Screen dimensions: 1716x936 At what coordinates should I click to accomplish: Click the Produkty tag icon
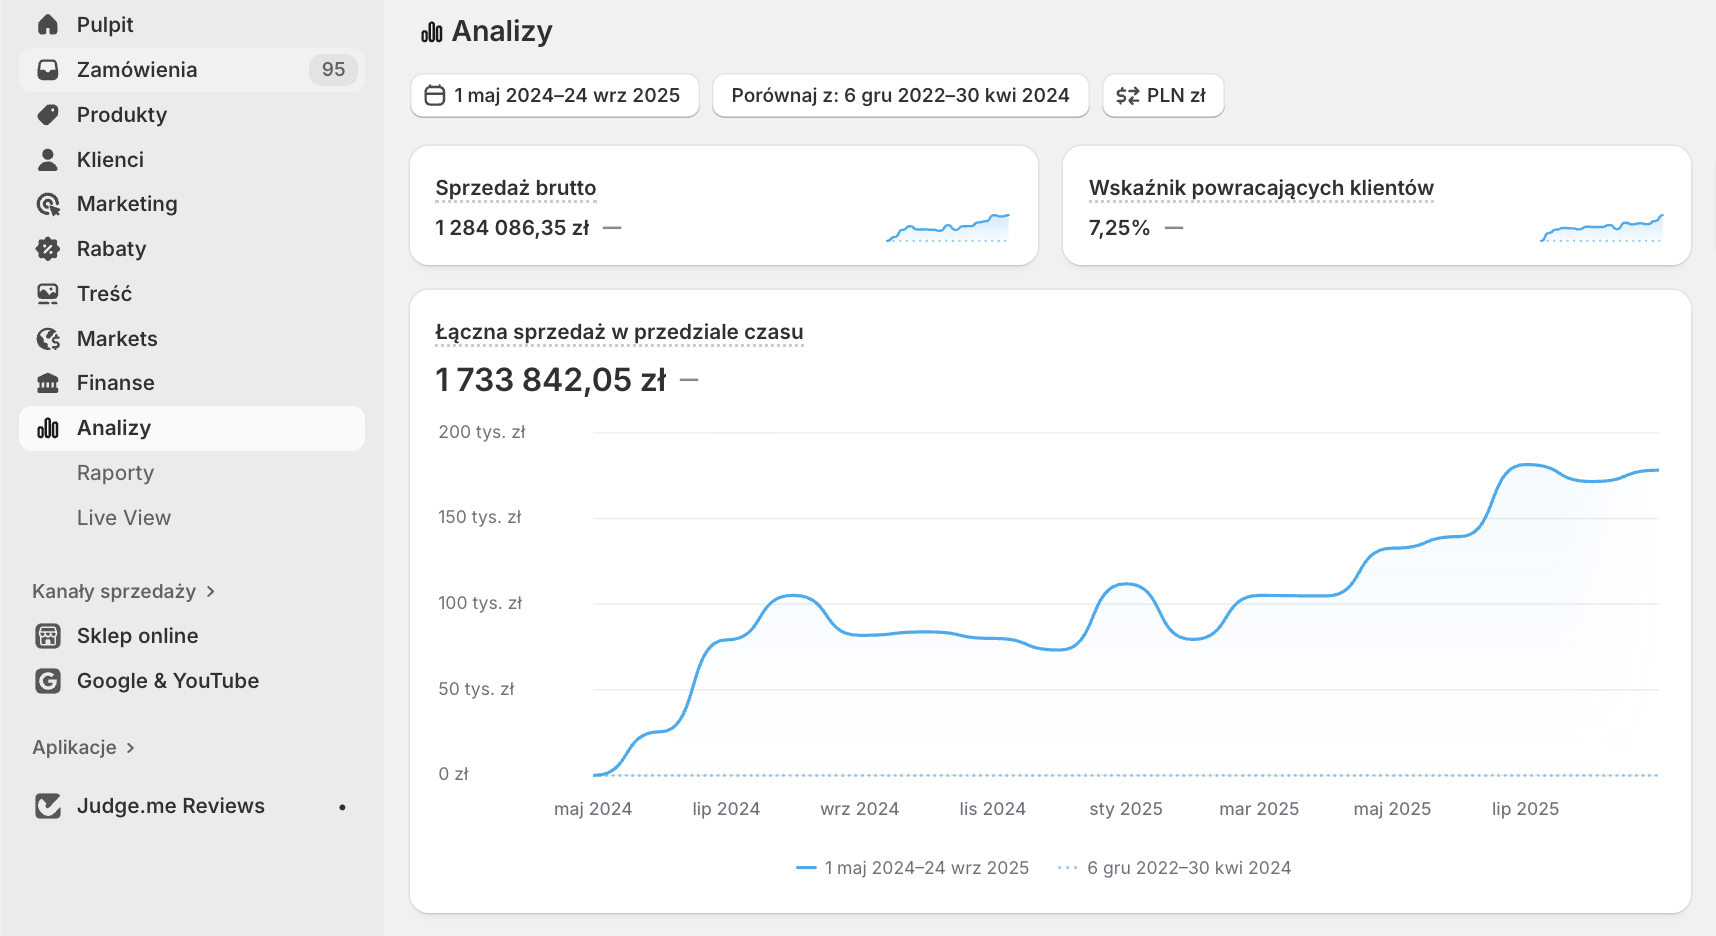[x=47, y=115]
